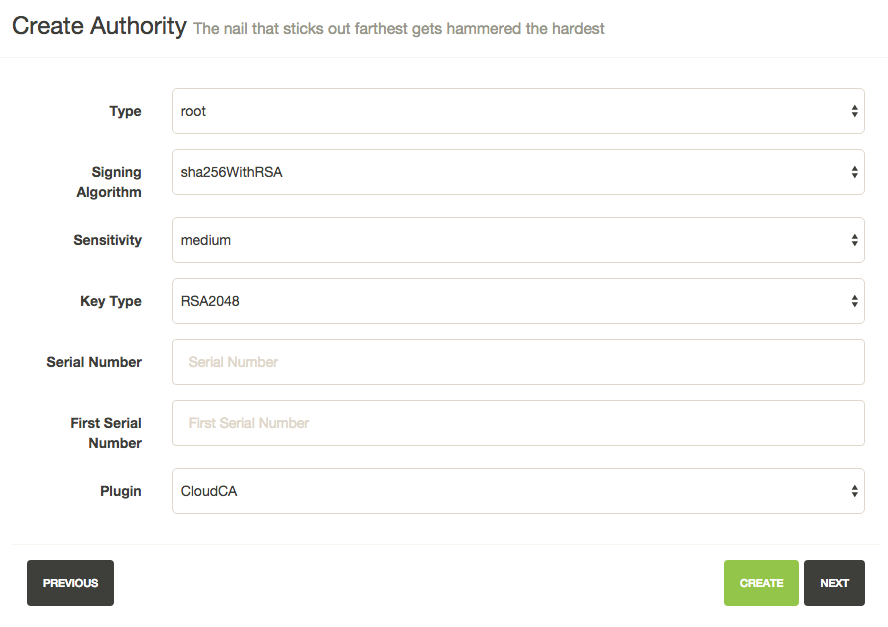The height and width of the screenshot is (627, 888).
Task: Focus the First Serial Number text field
Action: click(x=518, y=423)
